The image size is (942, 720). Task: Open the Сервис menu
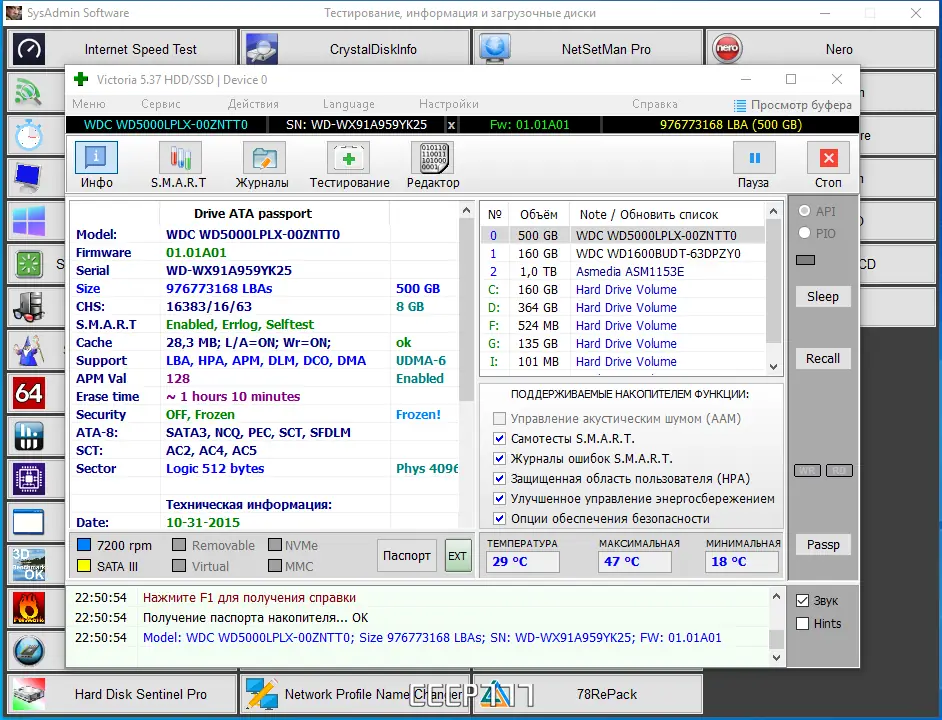pyautogui.click(x=161, y=104)
